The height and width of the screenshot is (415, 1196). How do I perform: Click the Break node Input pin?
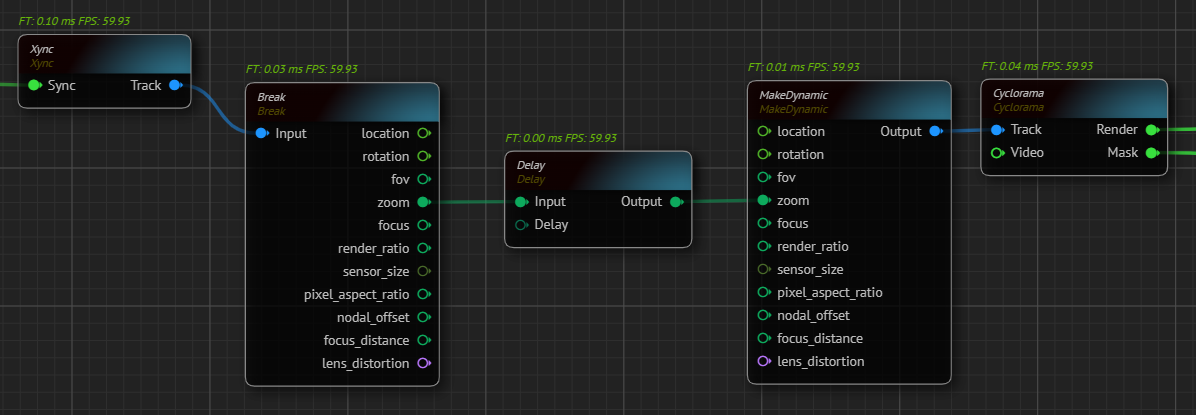pyautogui.click(x=262, y=134)
